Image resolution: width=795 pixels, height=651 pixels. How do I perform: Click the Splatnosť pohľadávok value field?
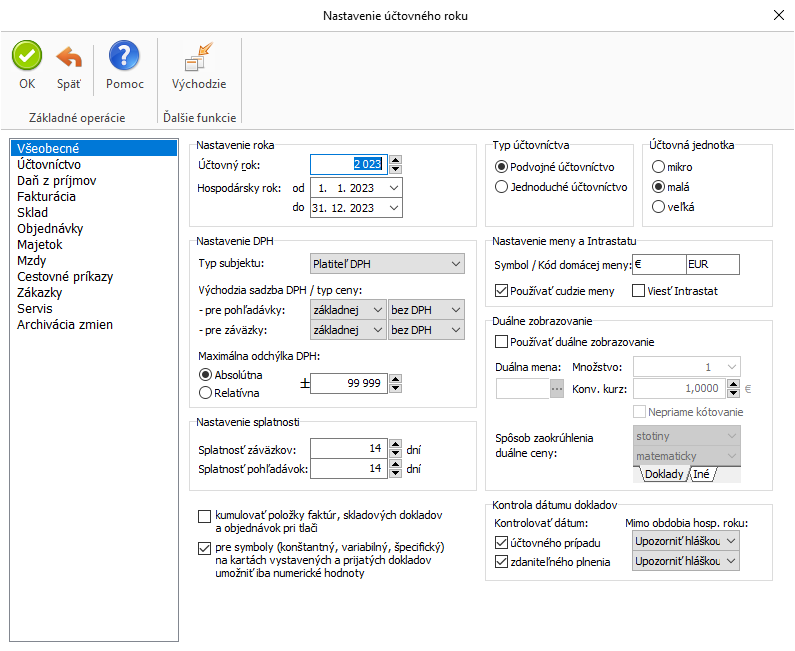pos(349,468)
